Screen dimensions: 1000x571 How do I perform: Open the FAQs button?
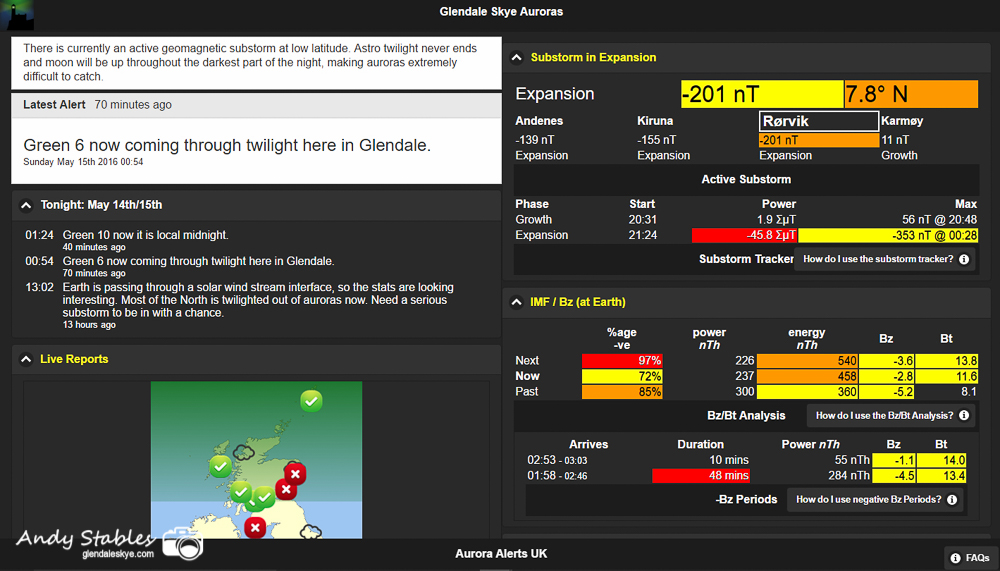(x=970, y=558)
